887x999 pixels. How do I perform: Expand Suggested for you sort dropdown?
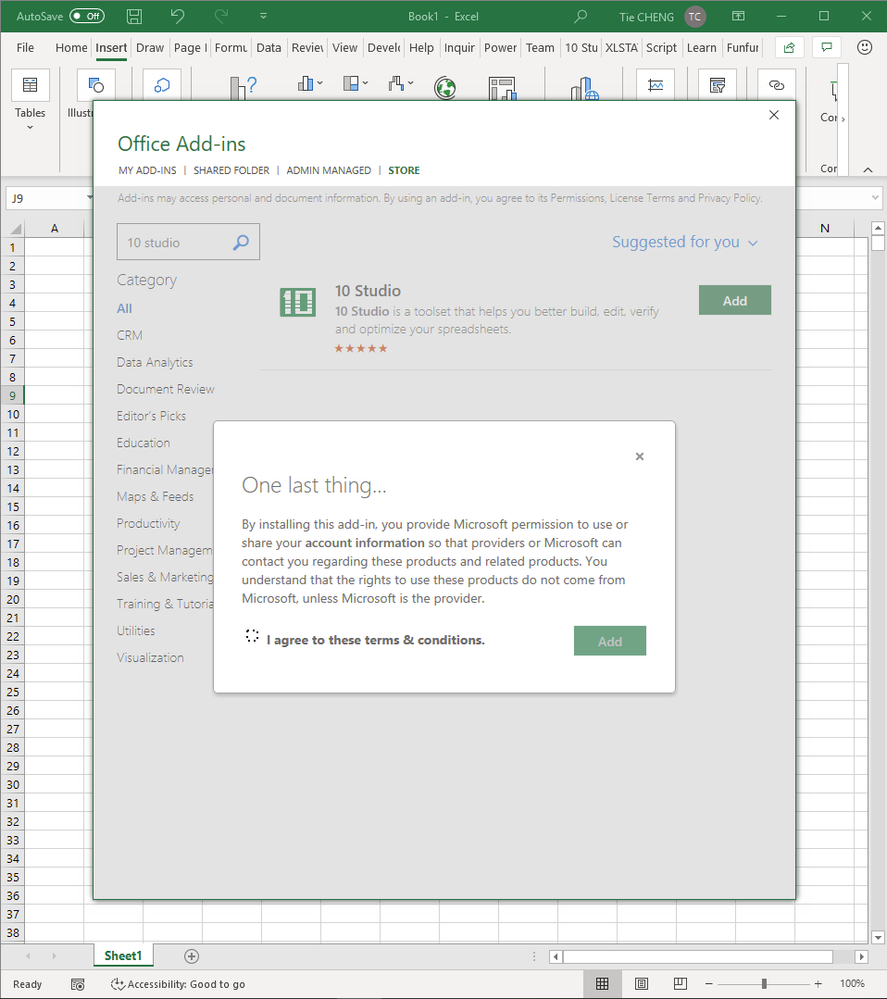(x=685, y=242)
